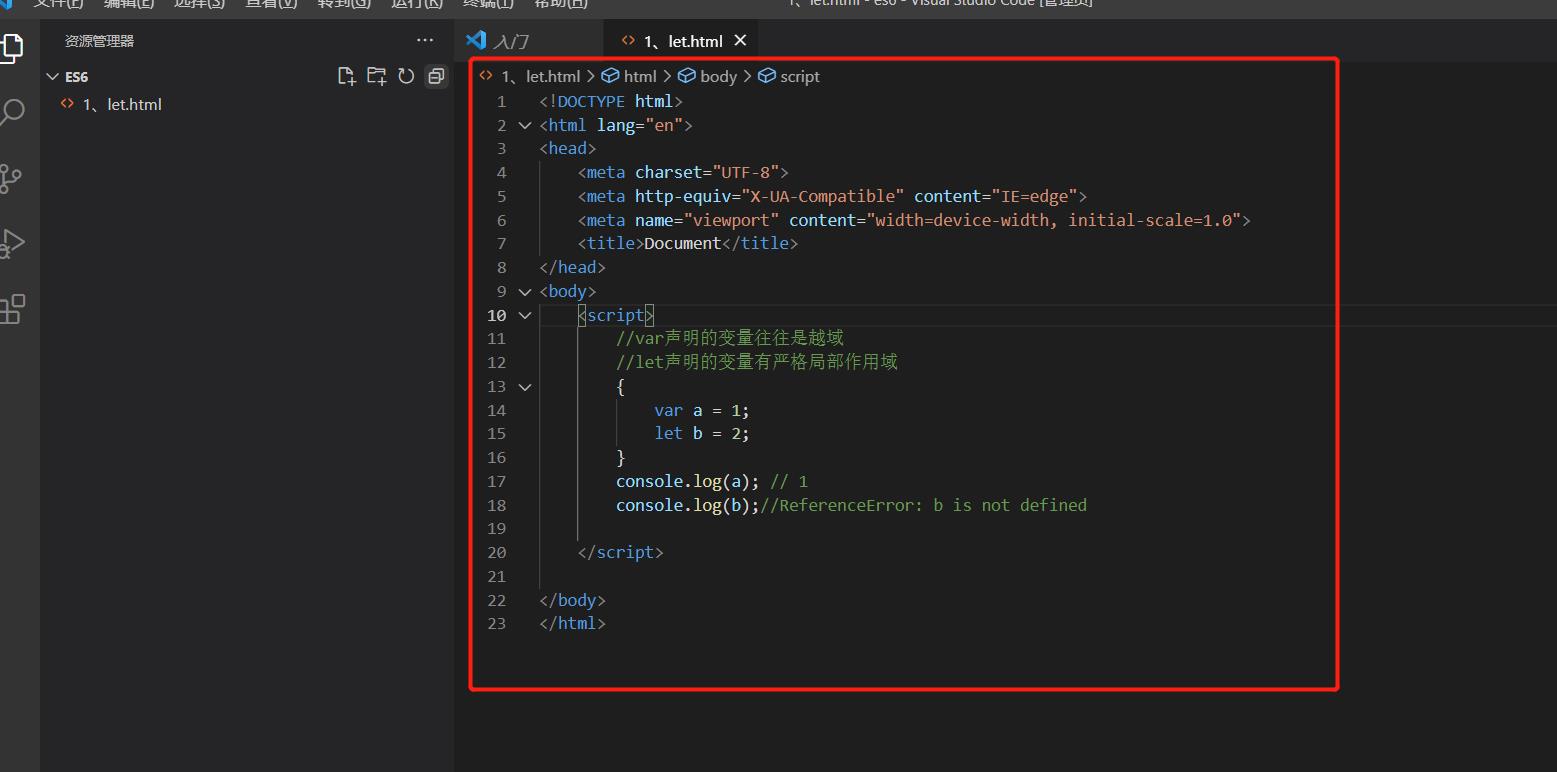Fold the html tag at line 2
This screenshot has width=1557, height=772.
525,125
